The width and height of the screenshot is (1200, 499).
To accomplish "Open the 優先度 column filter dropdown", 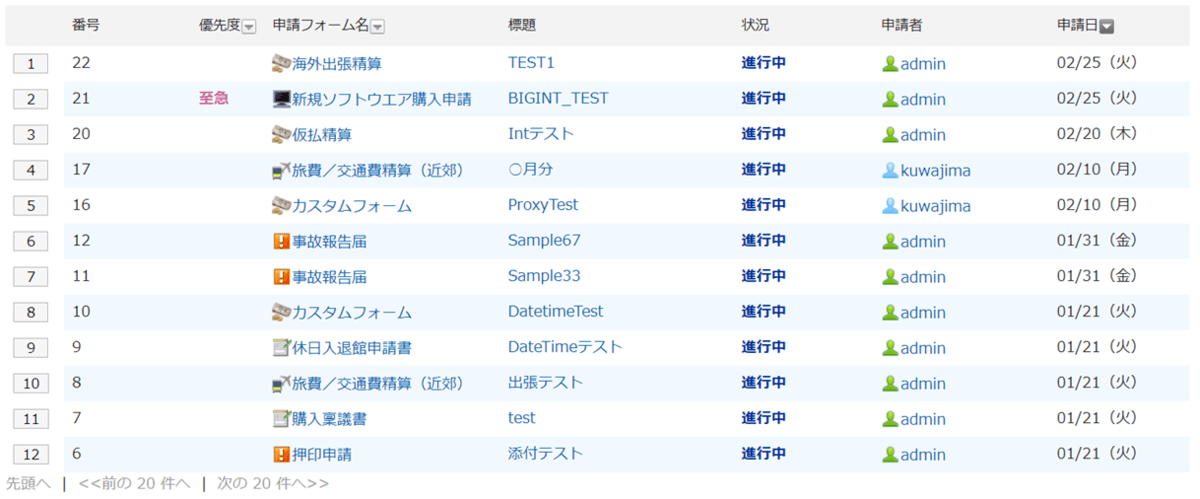I will coord(249,27).
